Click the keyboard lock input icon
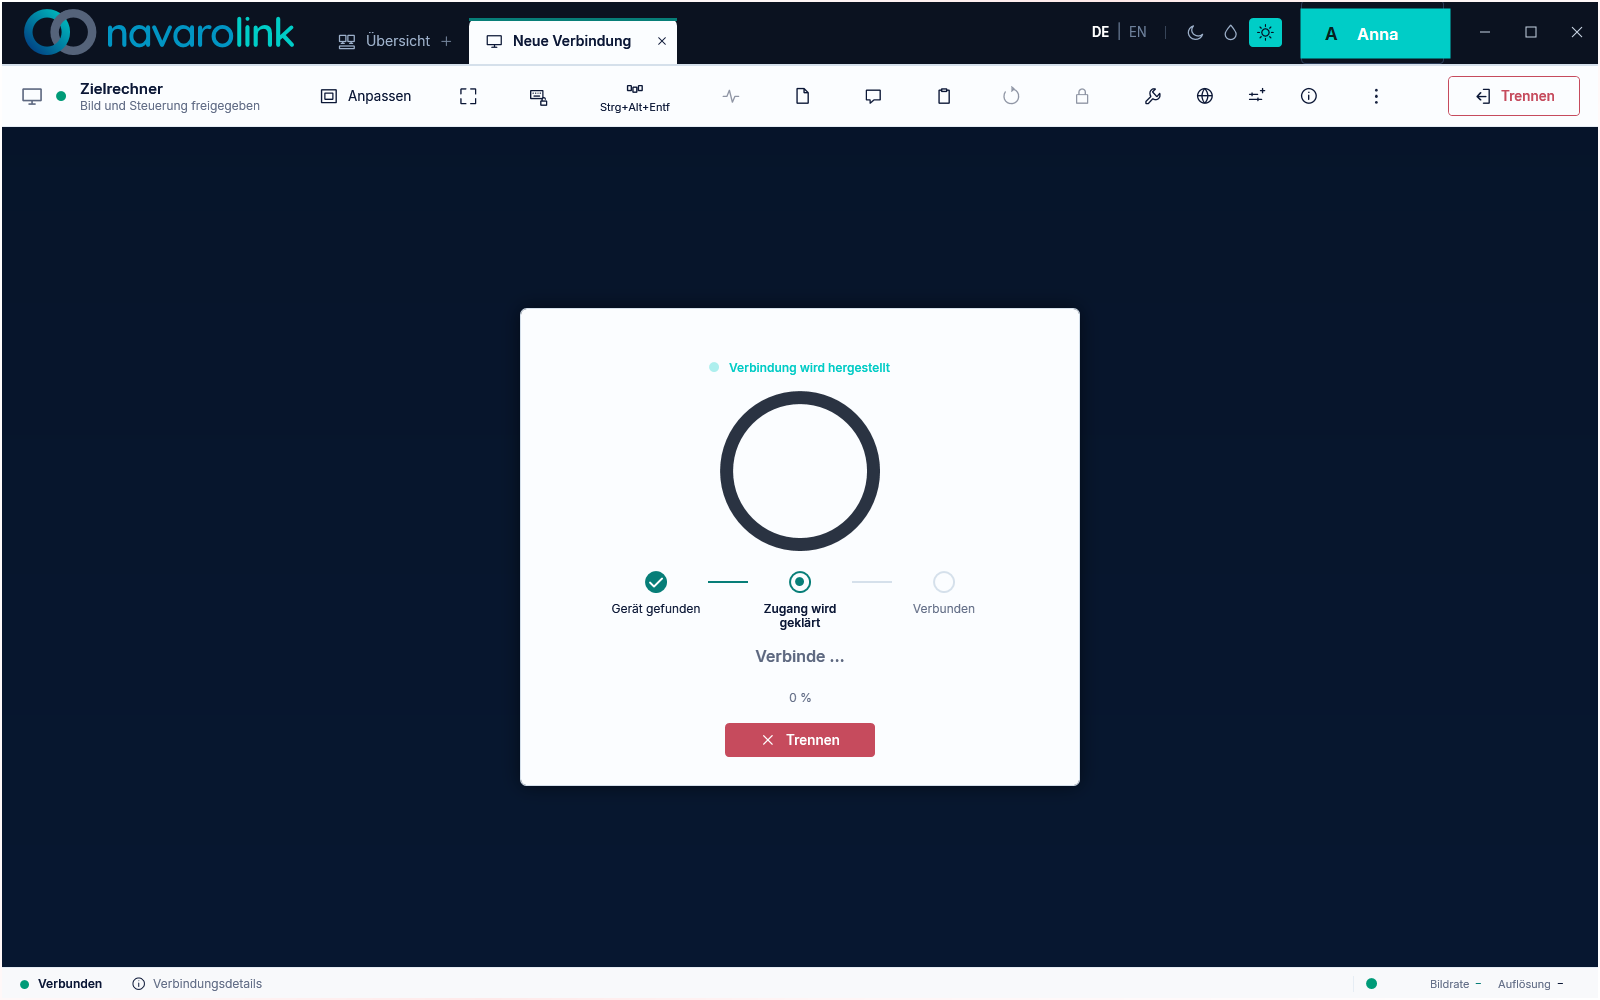1600x1000 pixels. 538,96
